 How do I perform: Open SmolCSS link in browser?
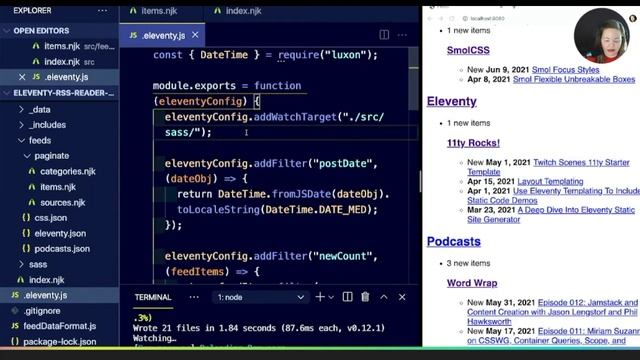(468, 50)
